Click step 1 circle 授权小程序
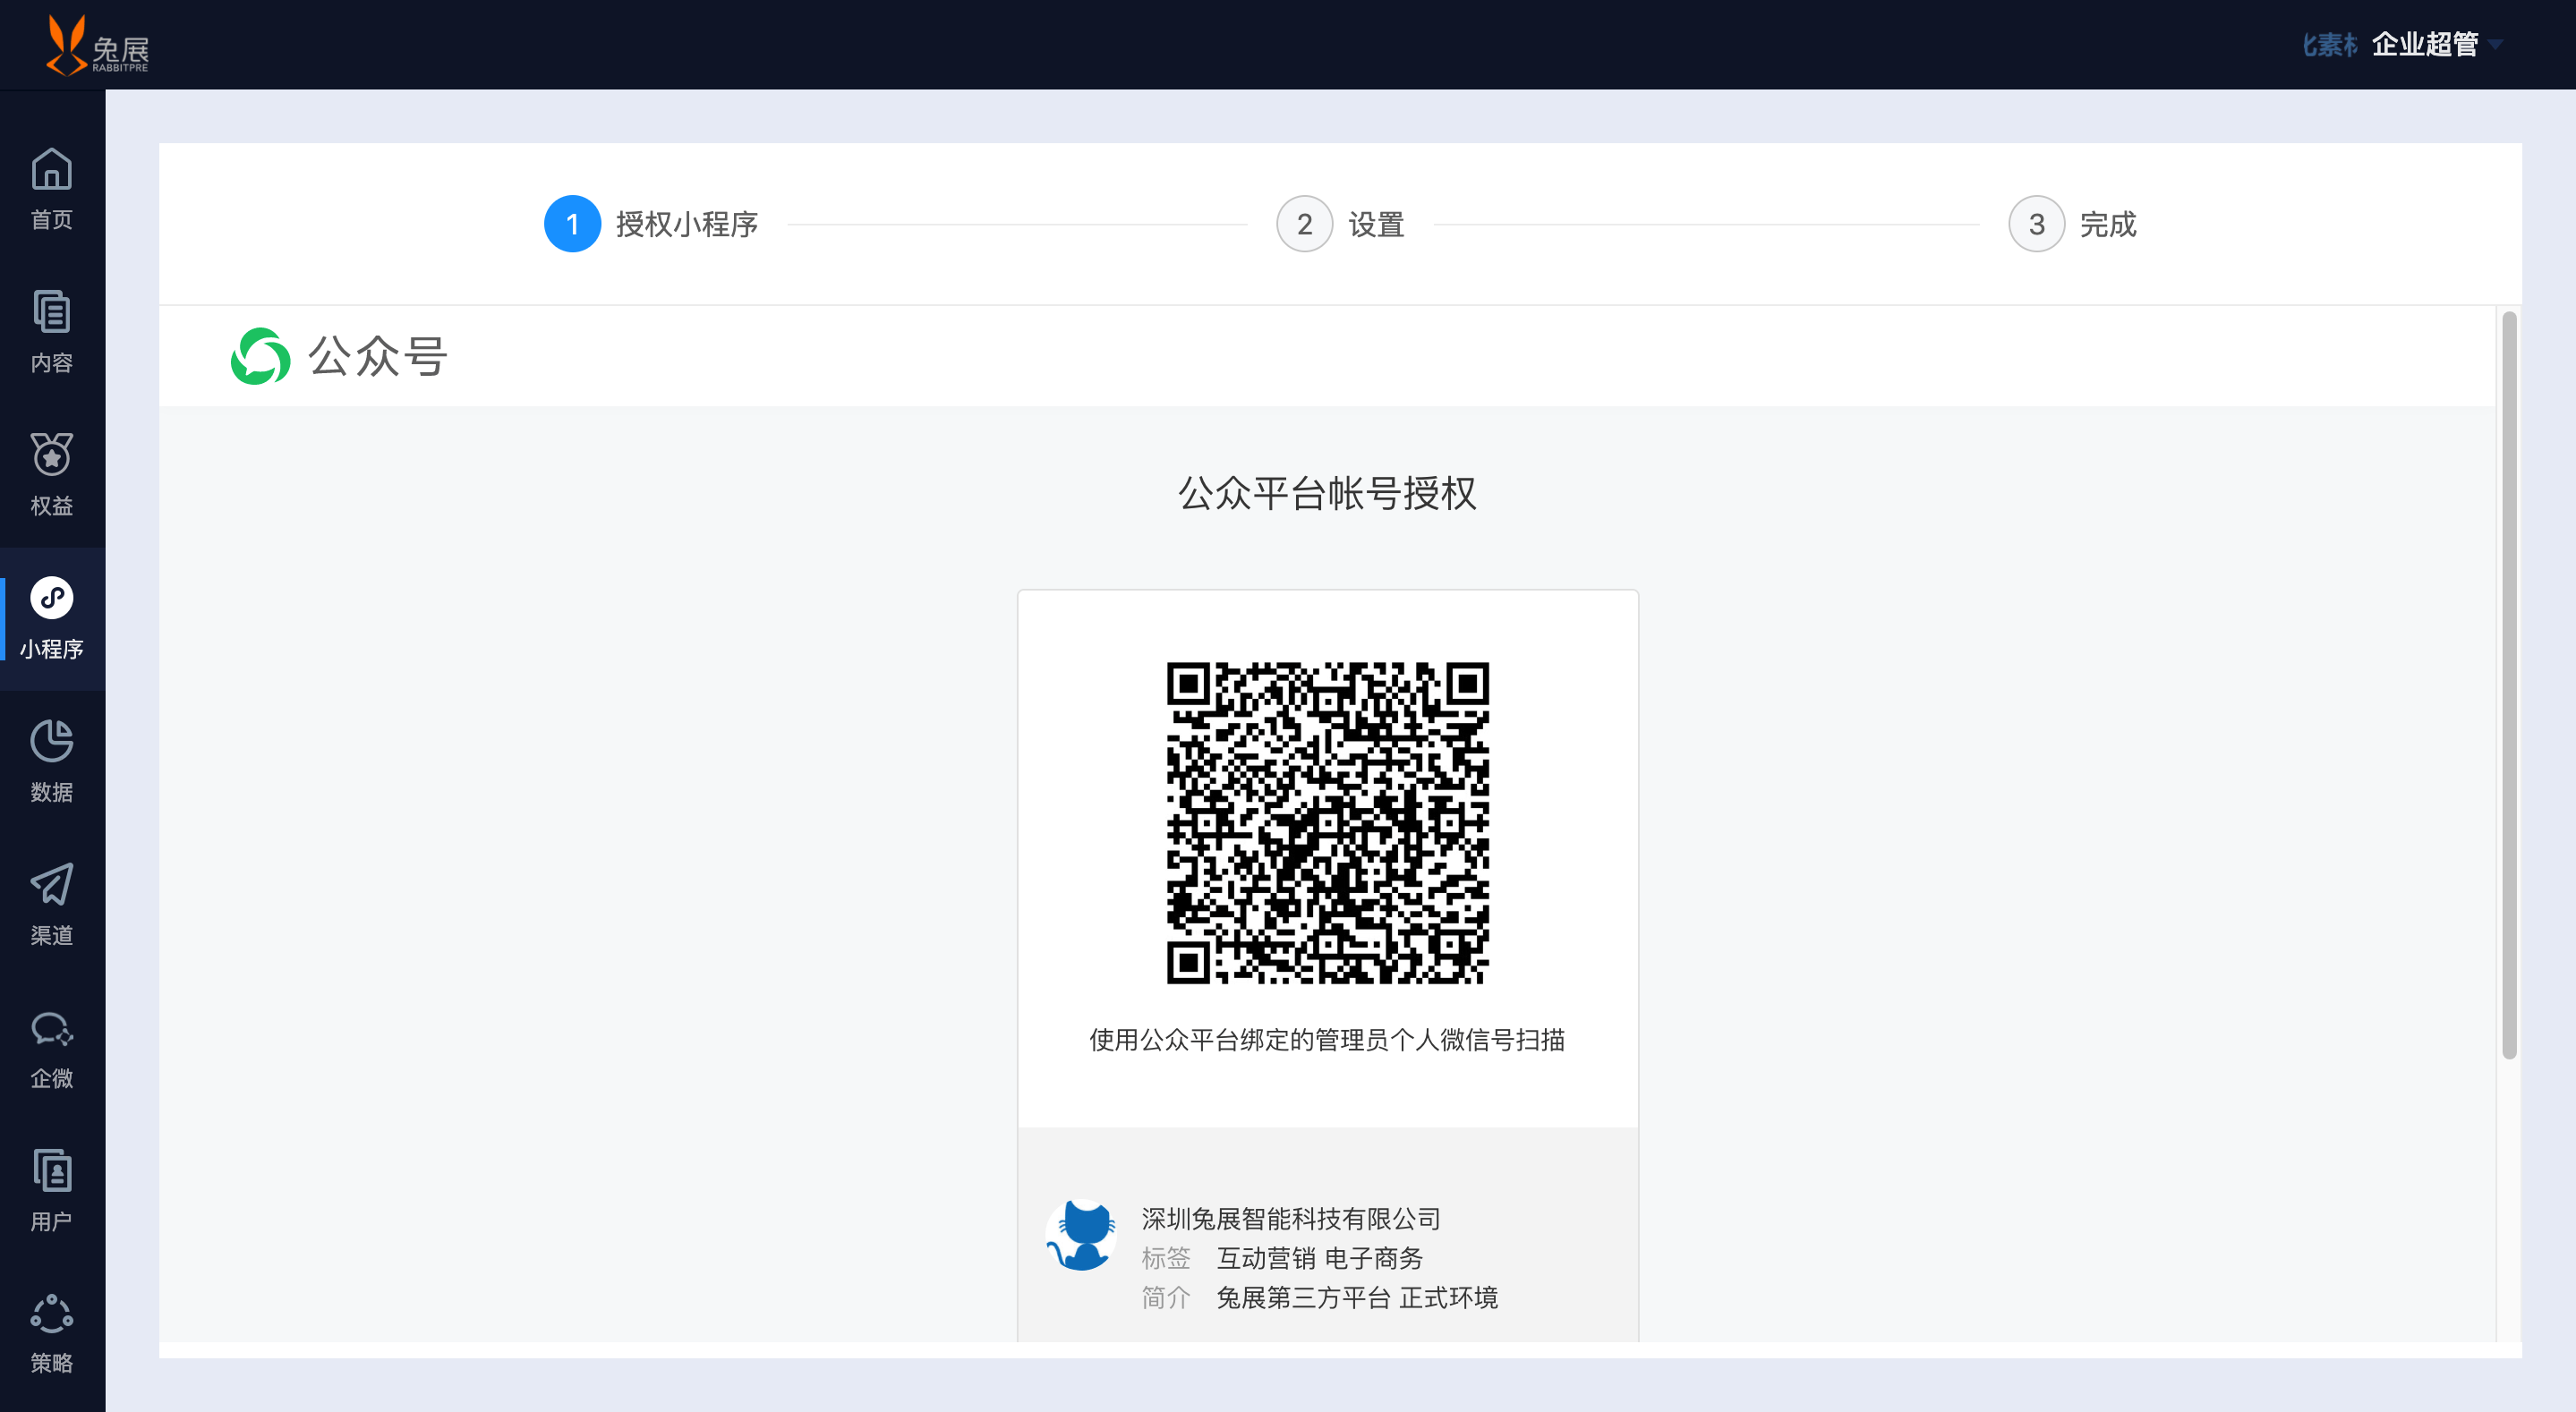 [572, 224]
